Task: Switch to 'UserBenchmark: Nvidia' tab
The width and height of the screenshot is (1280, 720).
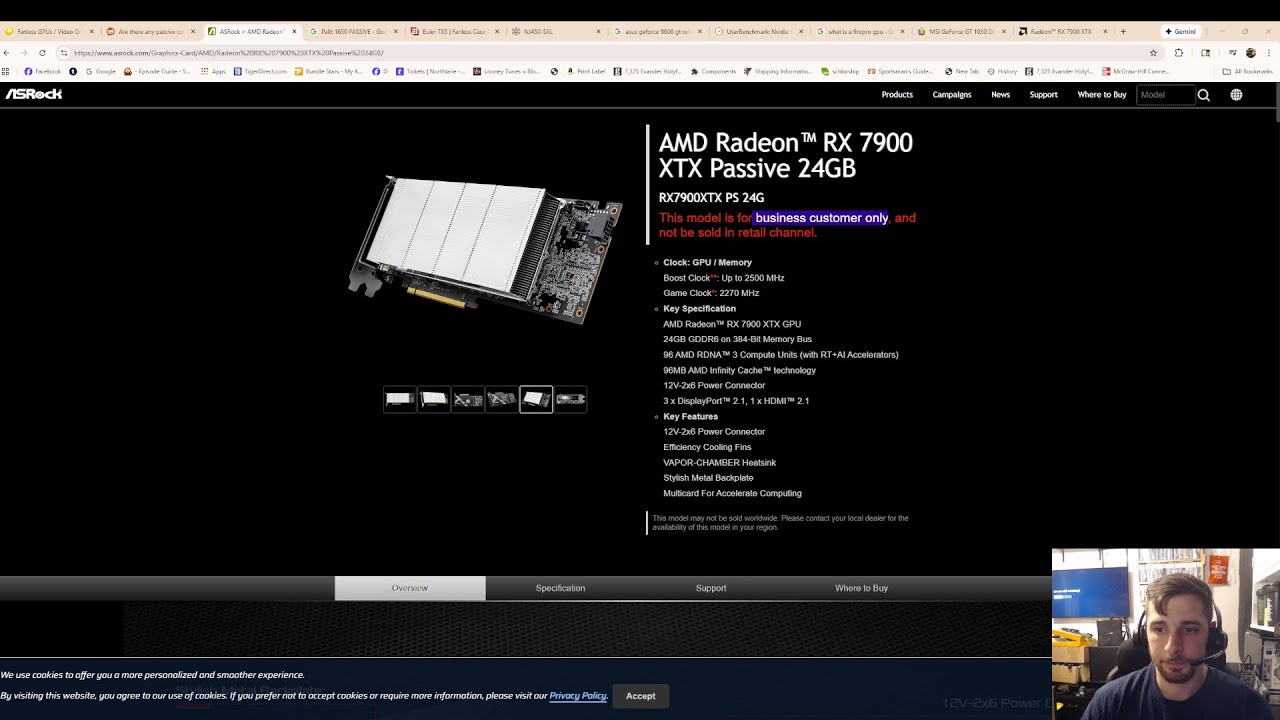Action: click(757, 31)
